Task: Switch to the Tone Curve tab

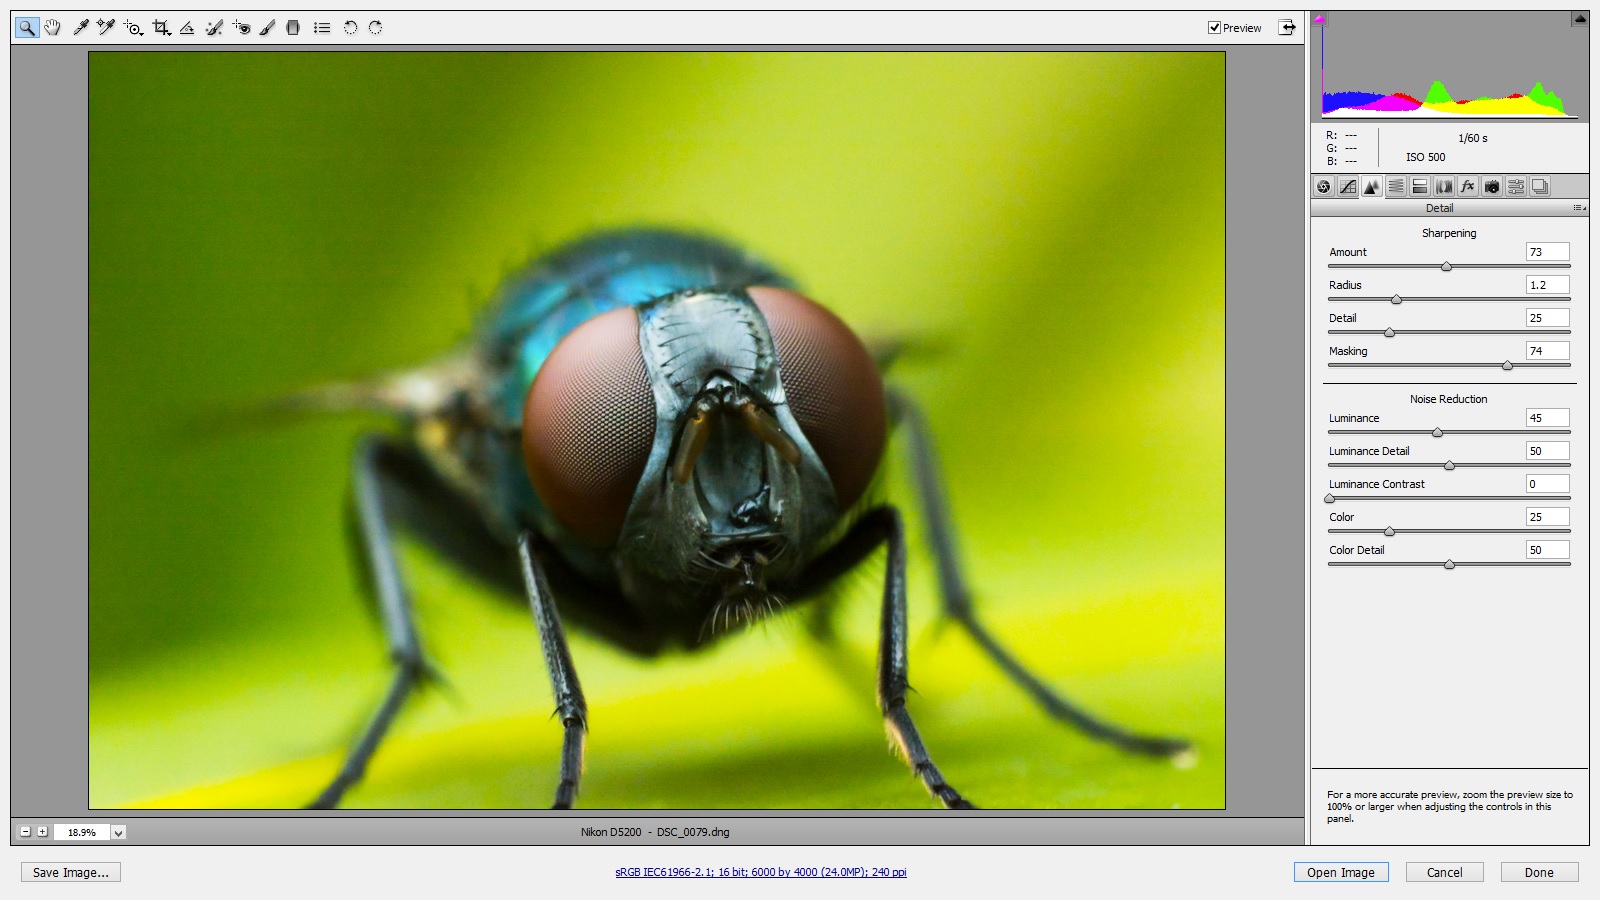Action: point(1348,187)
